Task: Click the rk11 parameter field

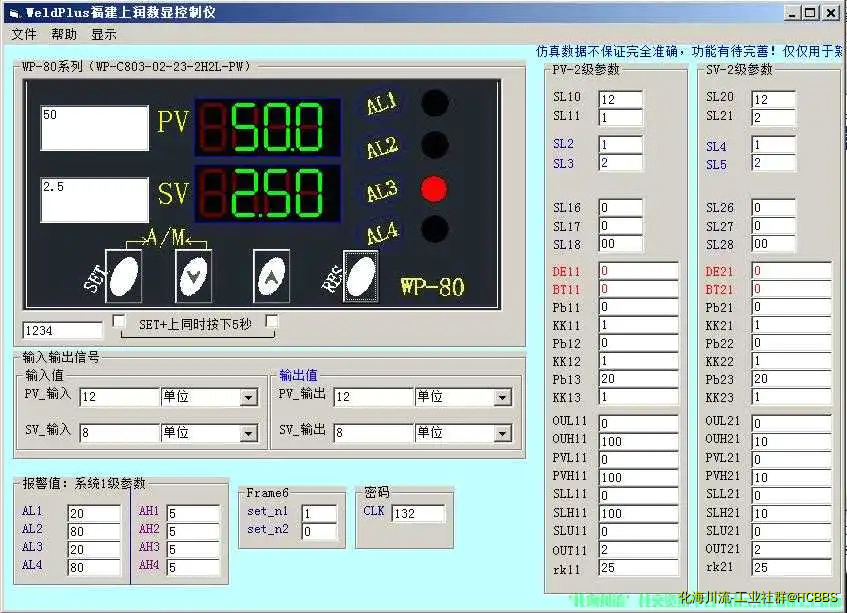Action: coord(638,568)
